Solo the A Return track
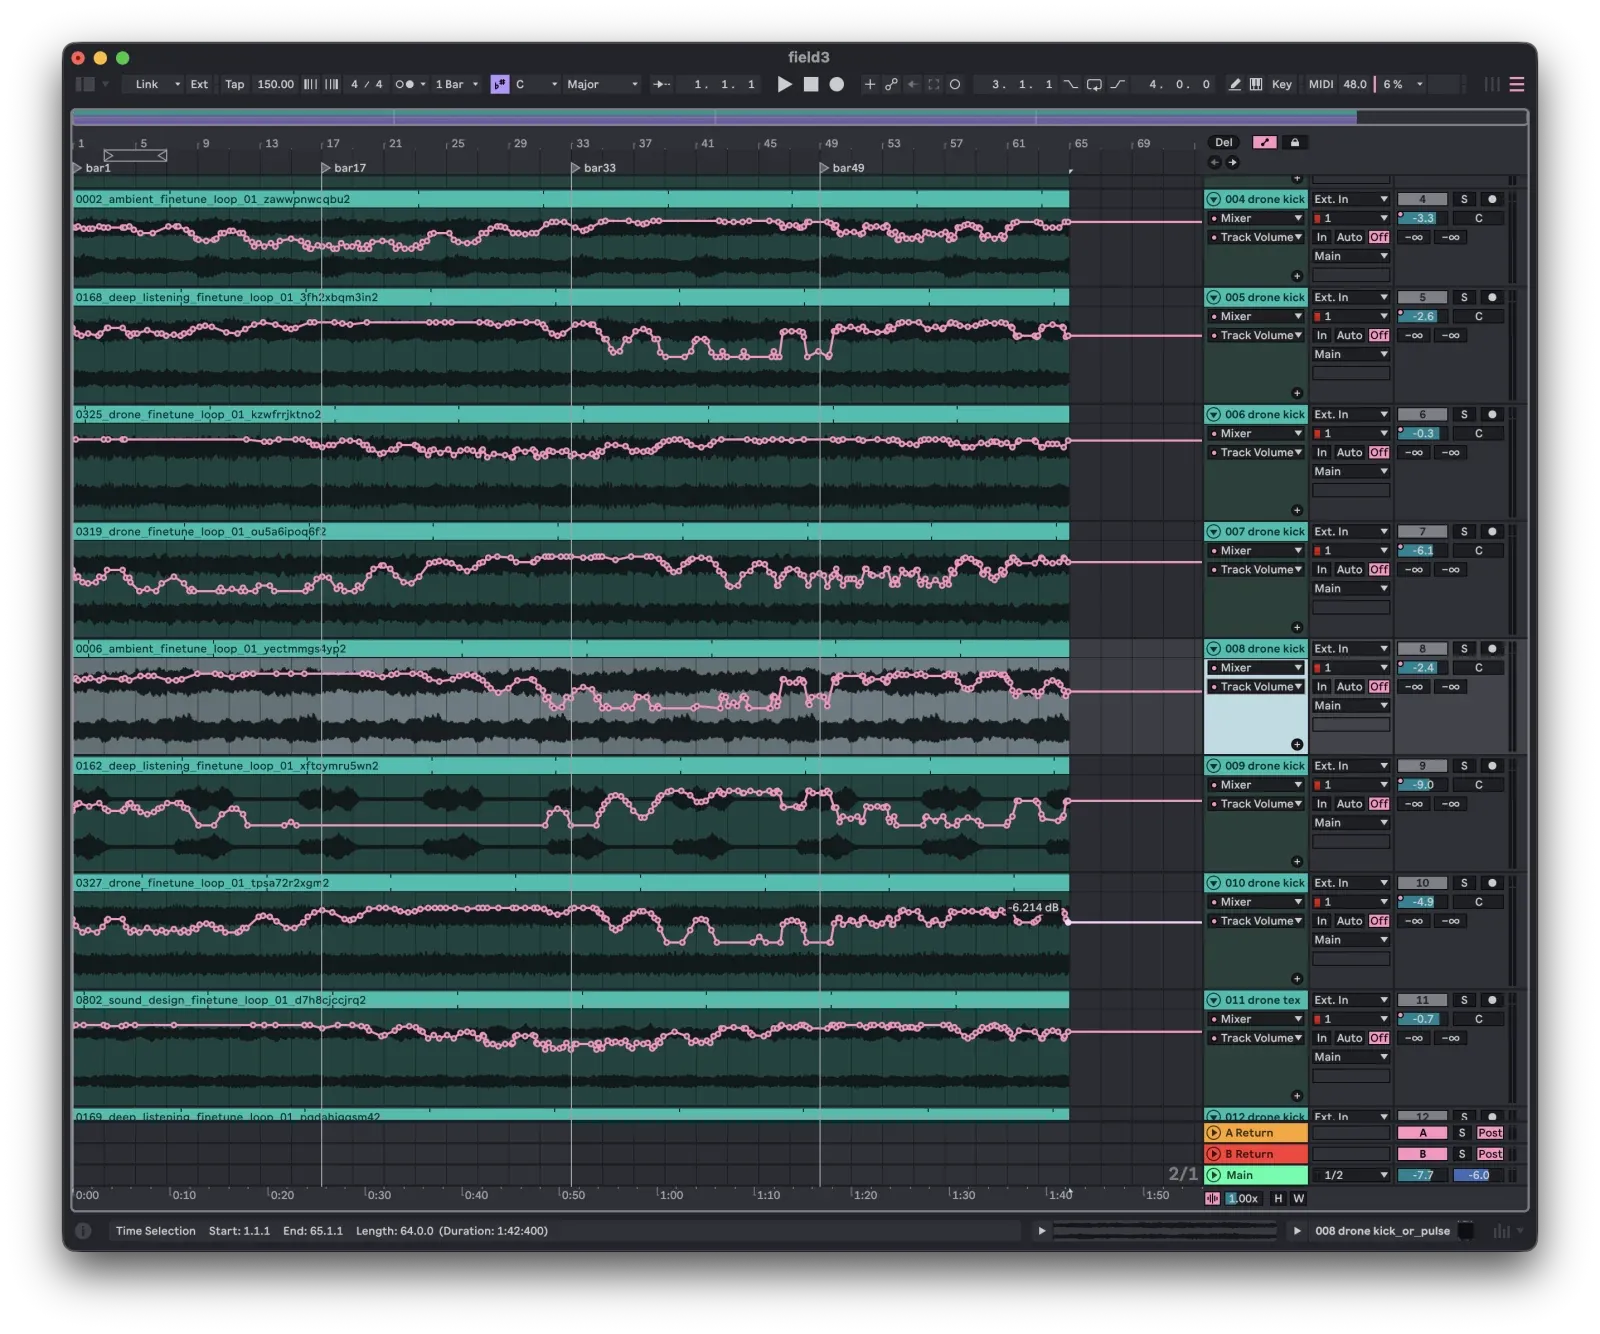This screenshot has width=1600, height=1334. tap(1461, 1133)
